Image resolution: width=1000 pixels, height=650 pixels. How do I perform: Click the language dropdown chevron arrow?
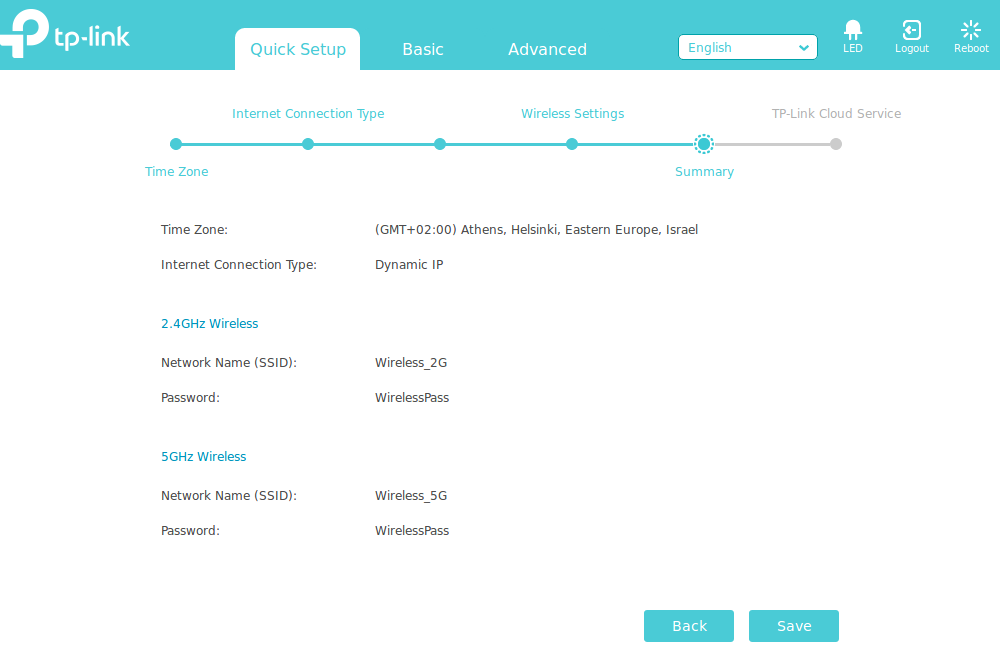(804, 48)
